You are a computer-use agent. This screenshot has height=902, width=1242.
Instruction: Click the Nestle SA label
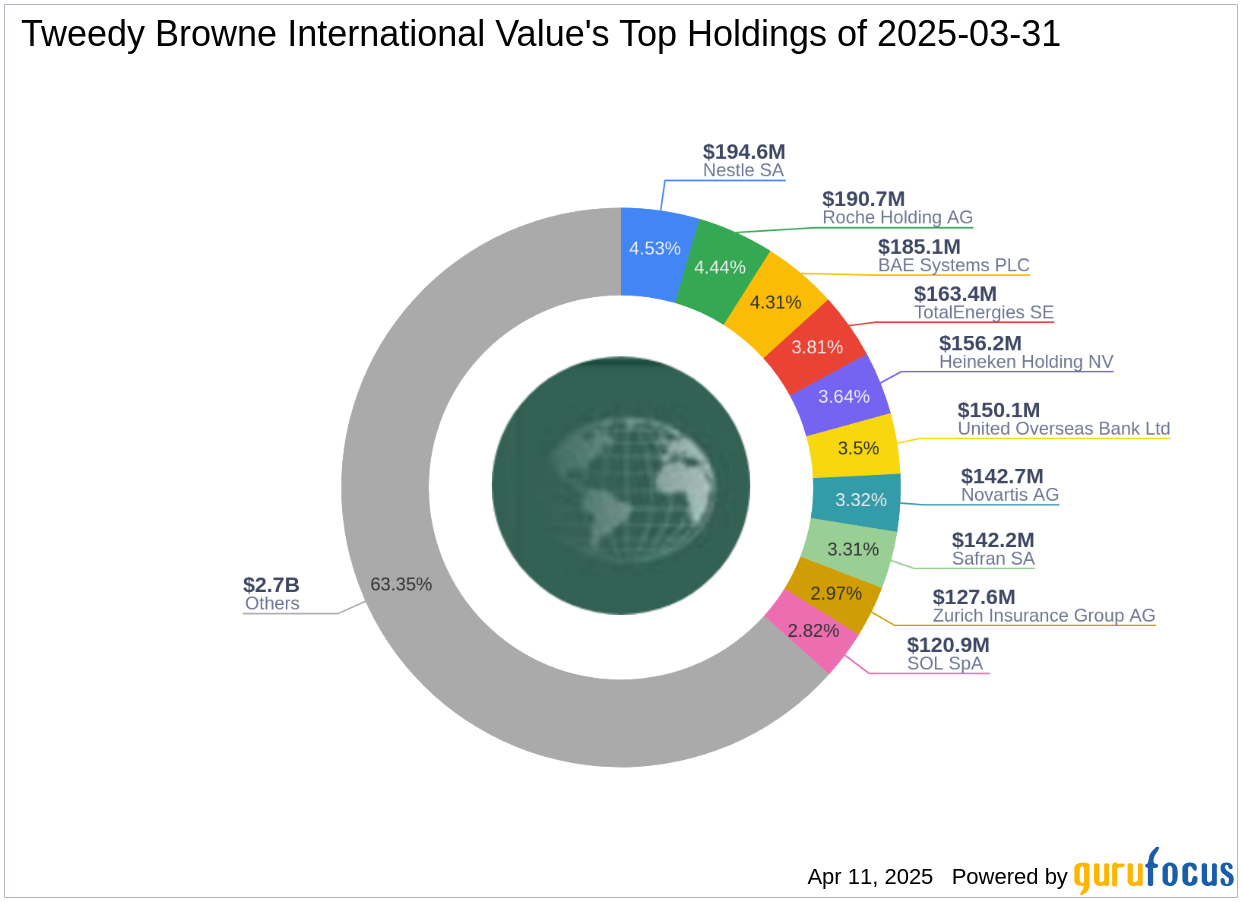[743, 171]
